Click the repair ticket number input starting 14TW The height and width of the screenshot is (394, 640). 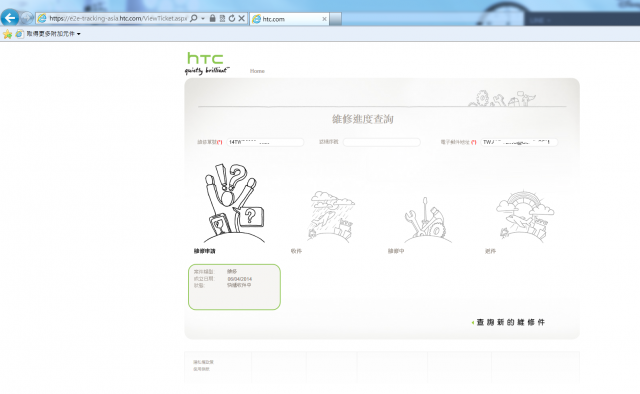[265, 142]
